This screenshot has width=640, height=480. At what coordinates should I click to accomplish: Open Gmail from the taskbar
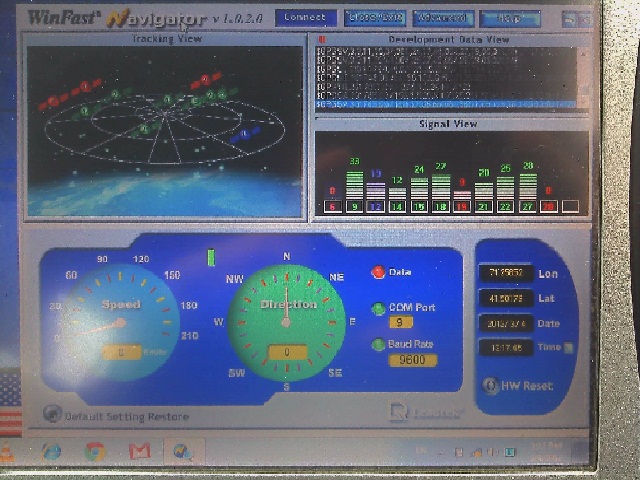pos(140,451)
